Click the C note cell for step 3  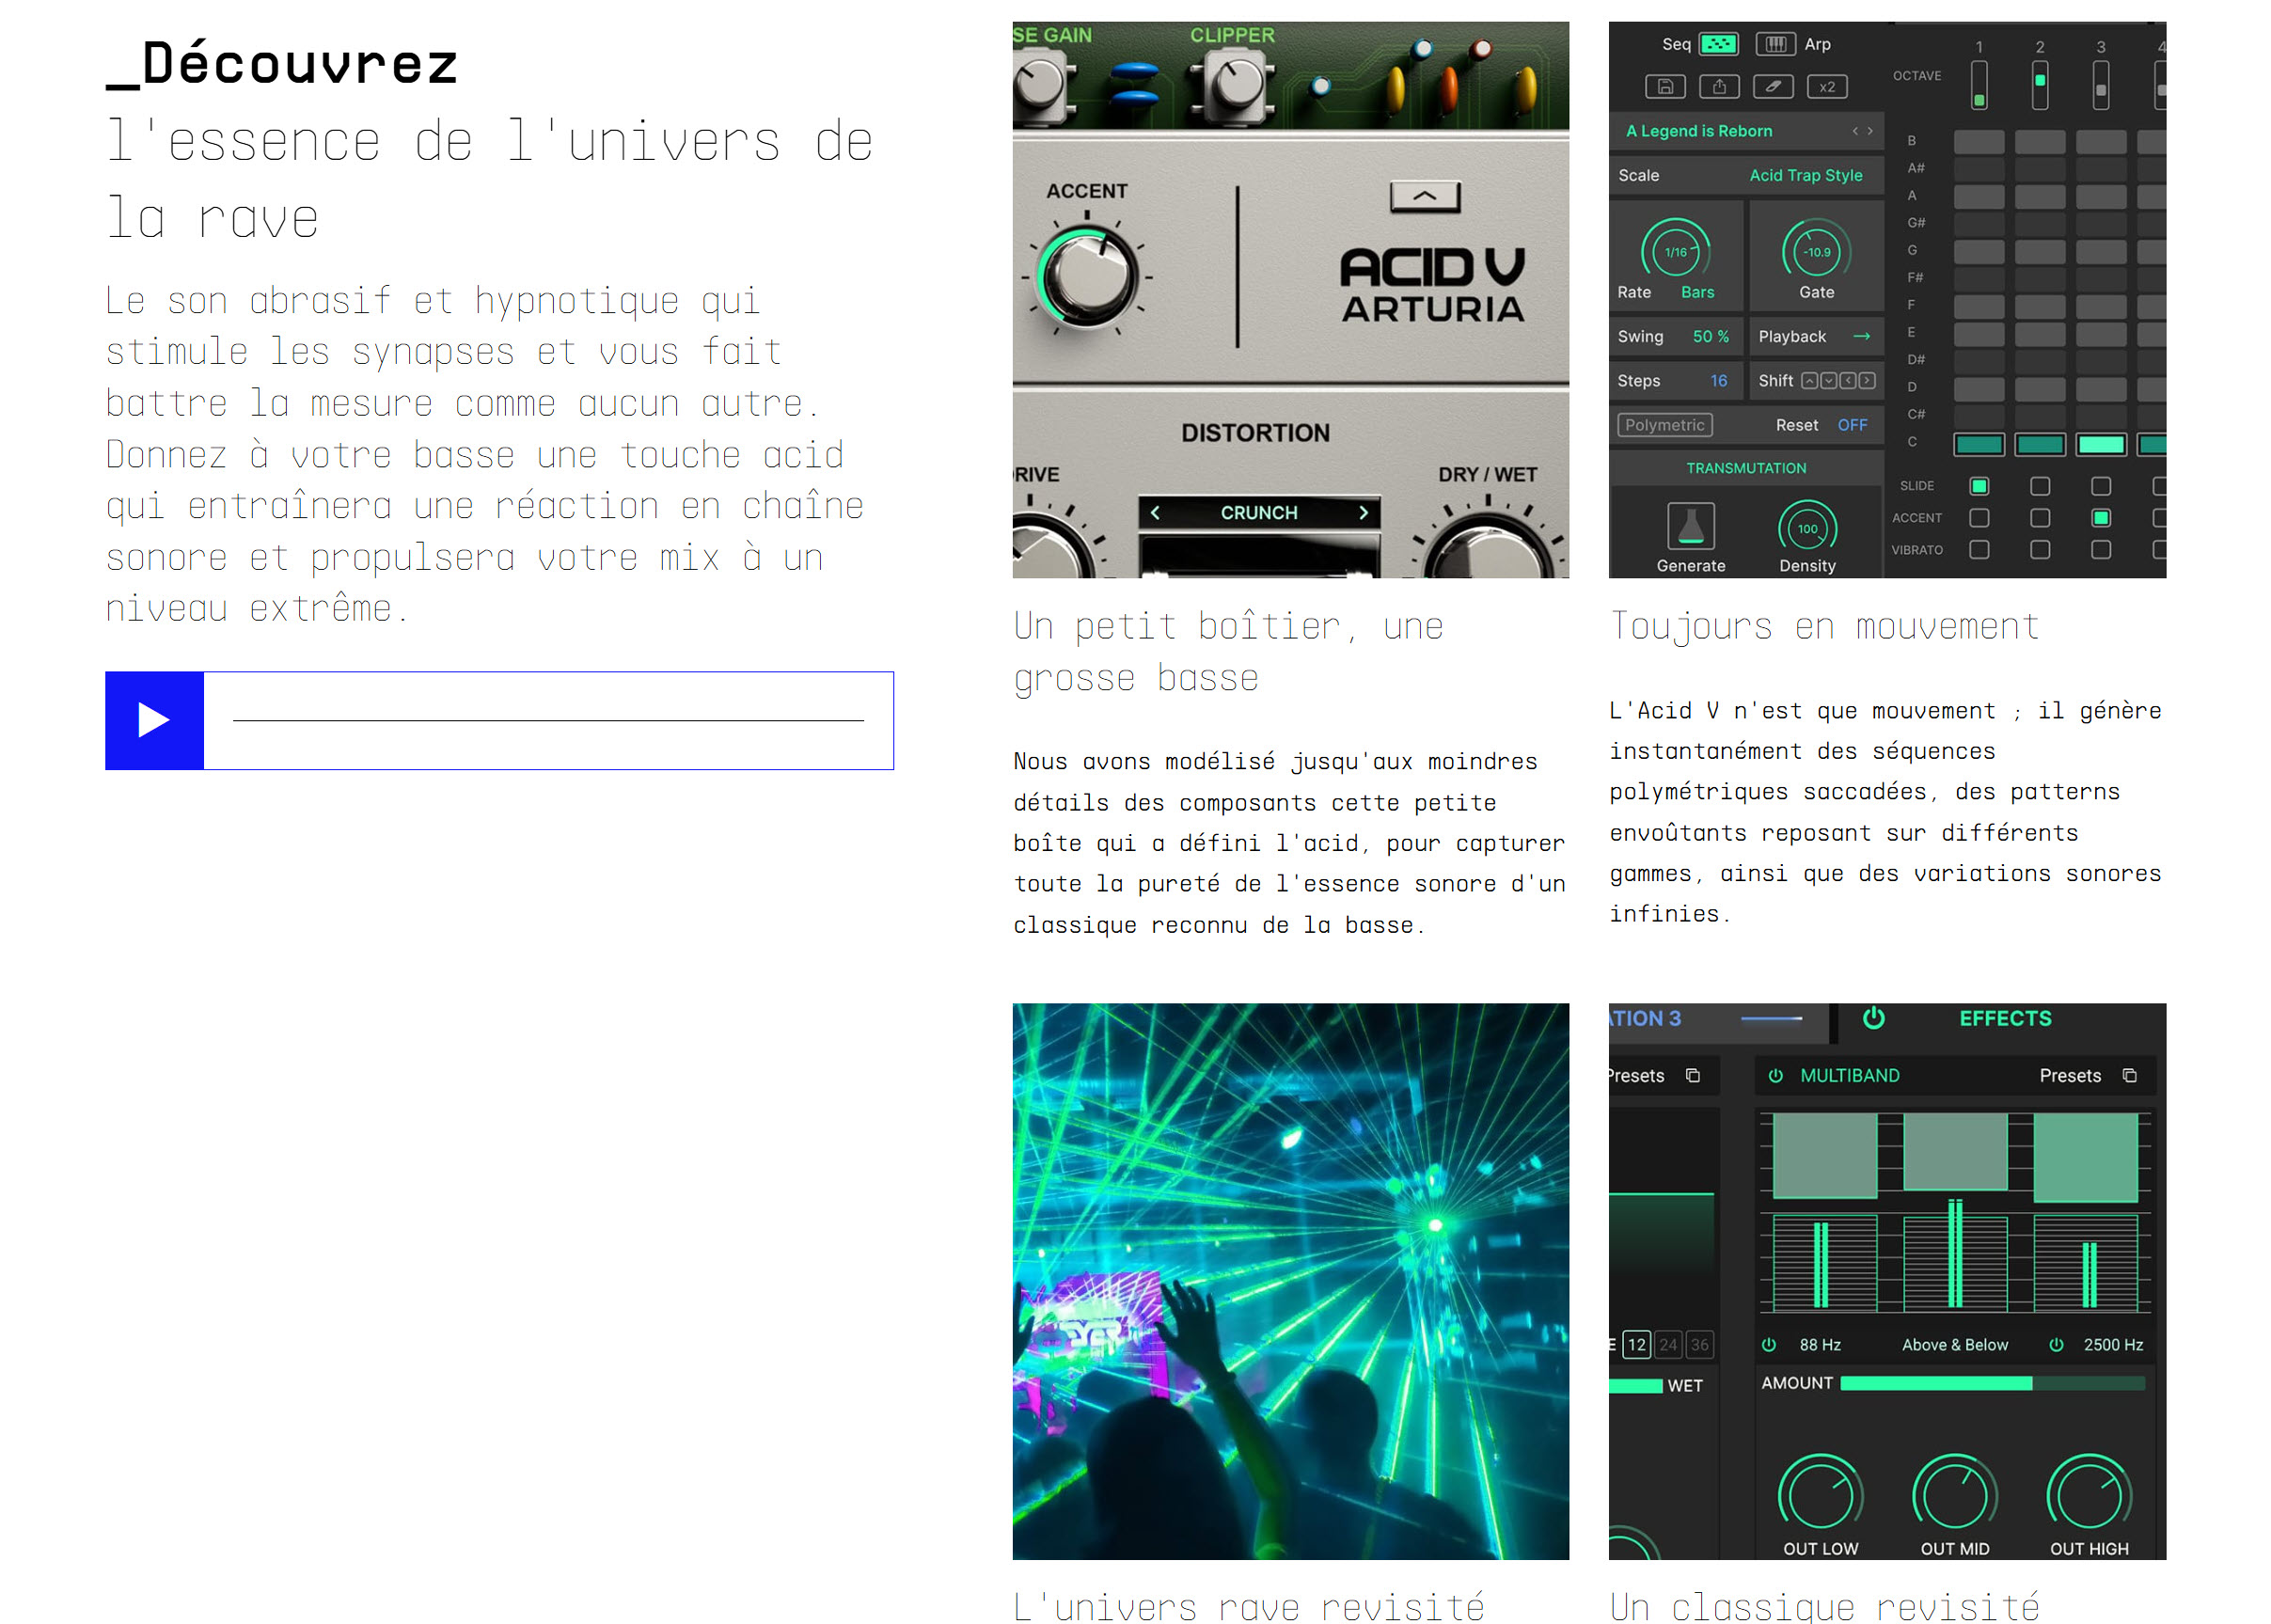[2101, 445]
